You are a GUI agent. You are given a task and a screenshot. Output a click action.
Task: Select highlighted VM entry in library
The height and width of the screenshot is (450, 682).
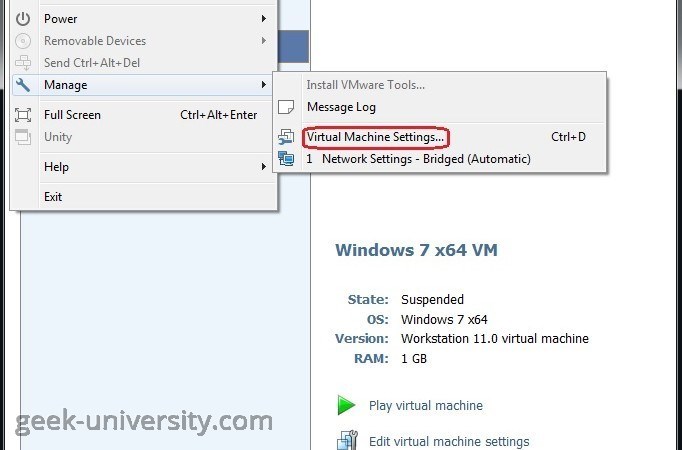(293, 47)
